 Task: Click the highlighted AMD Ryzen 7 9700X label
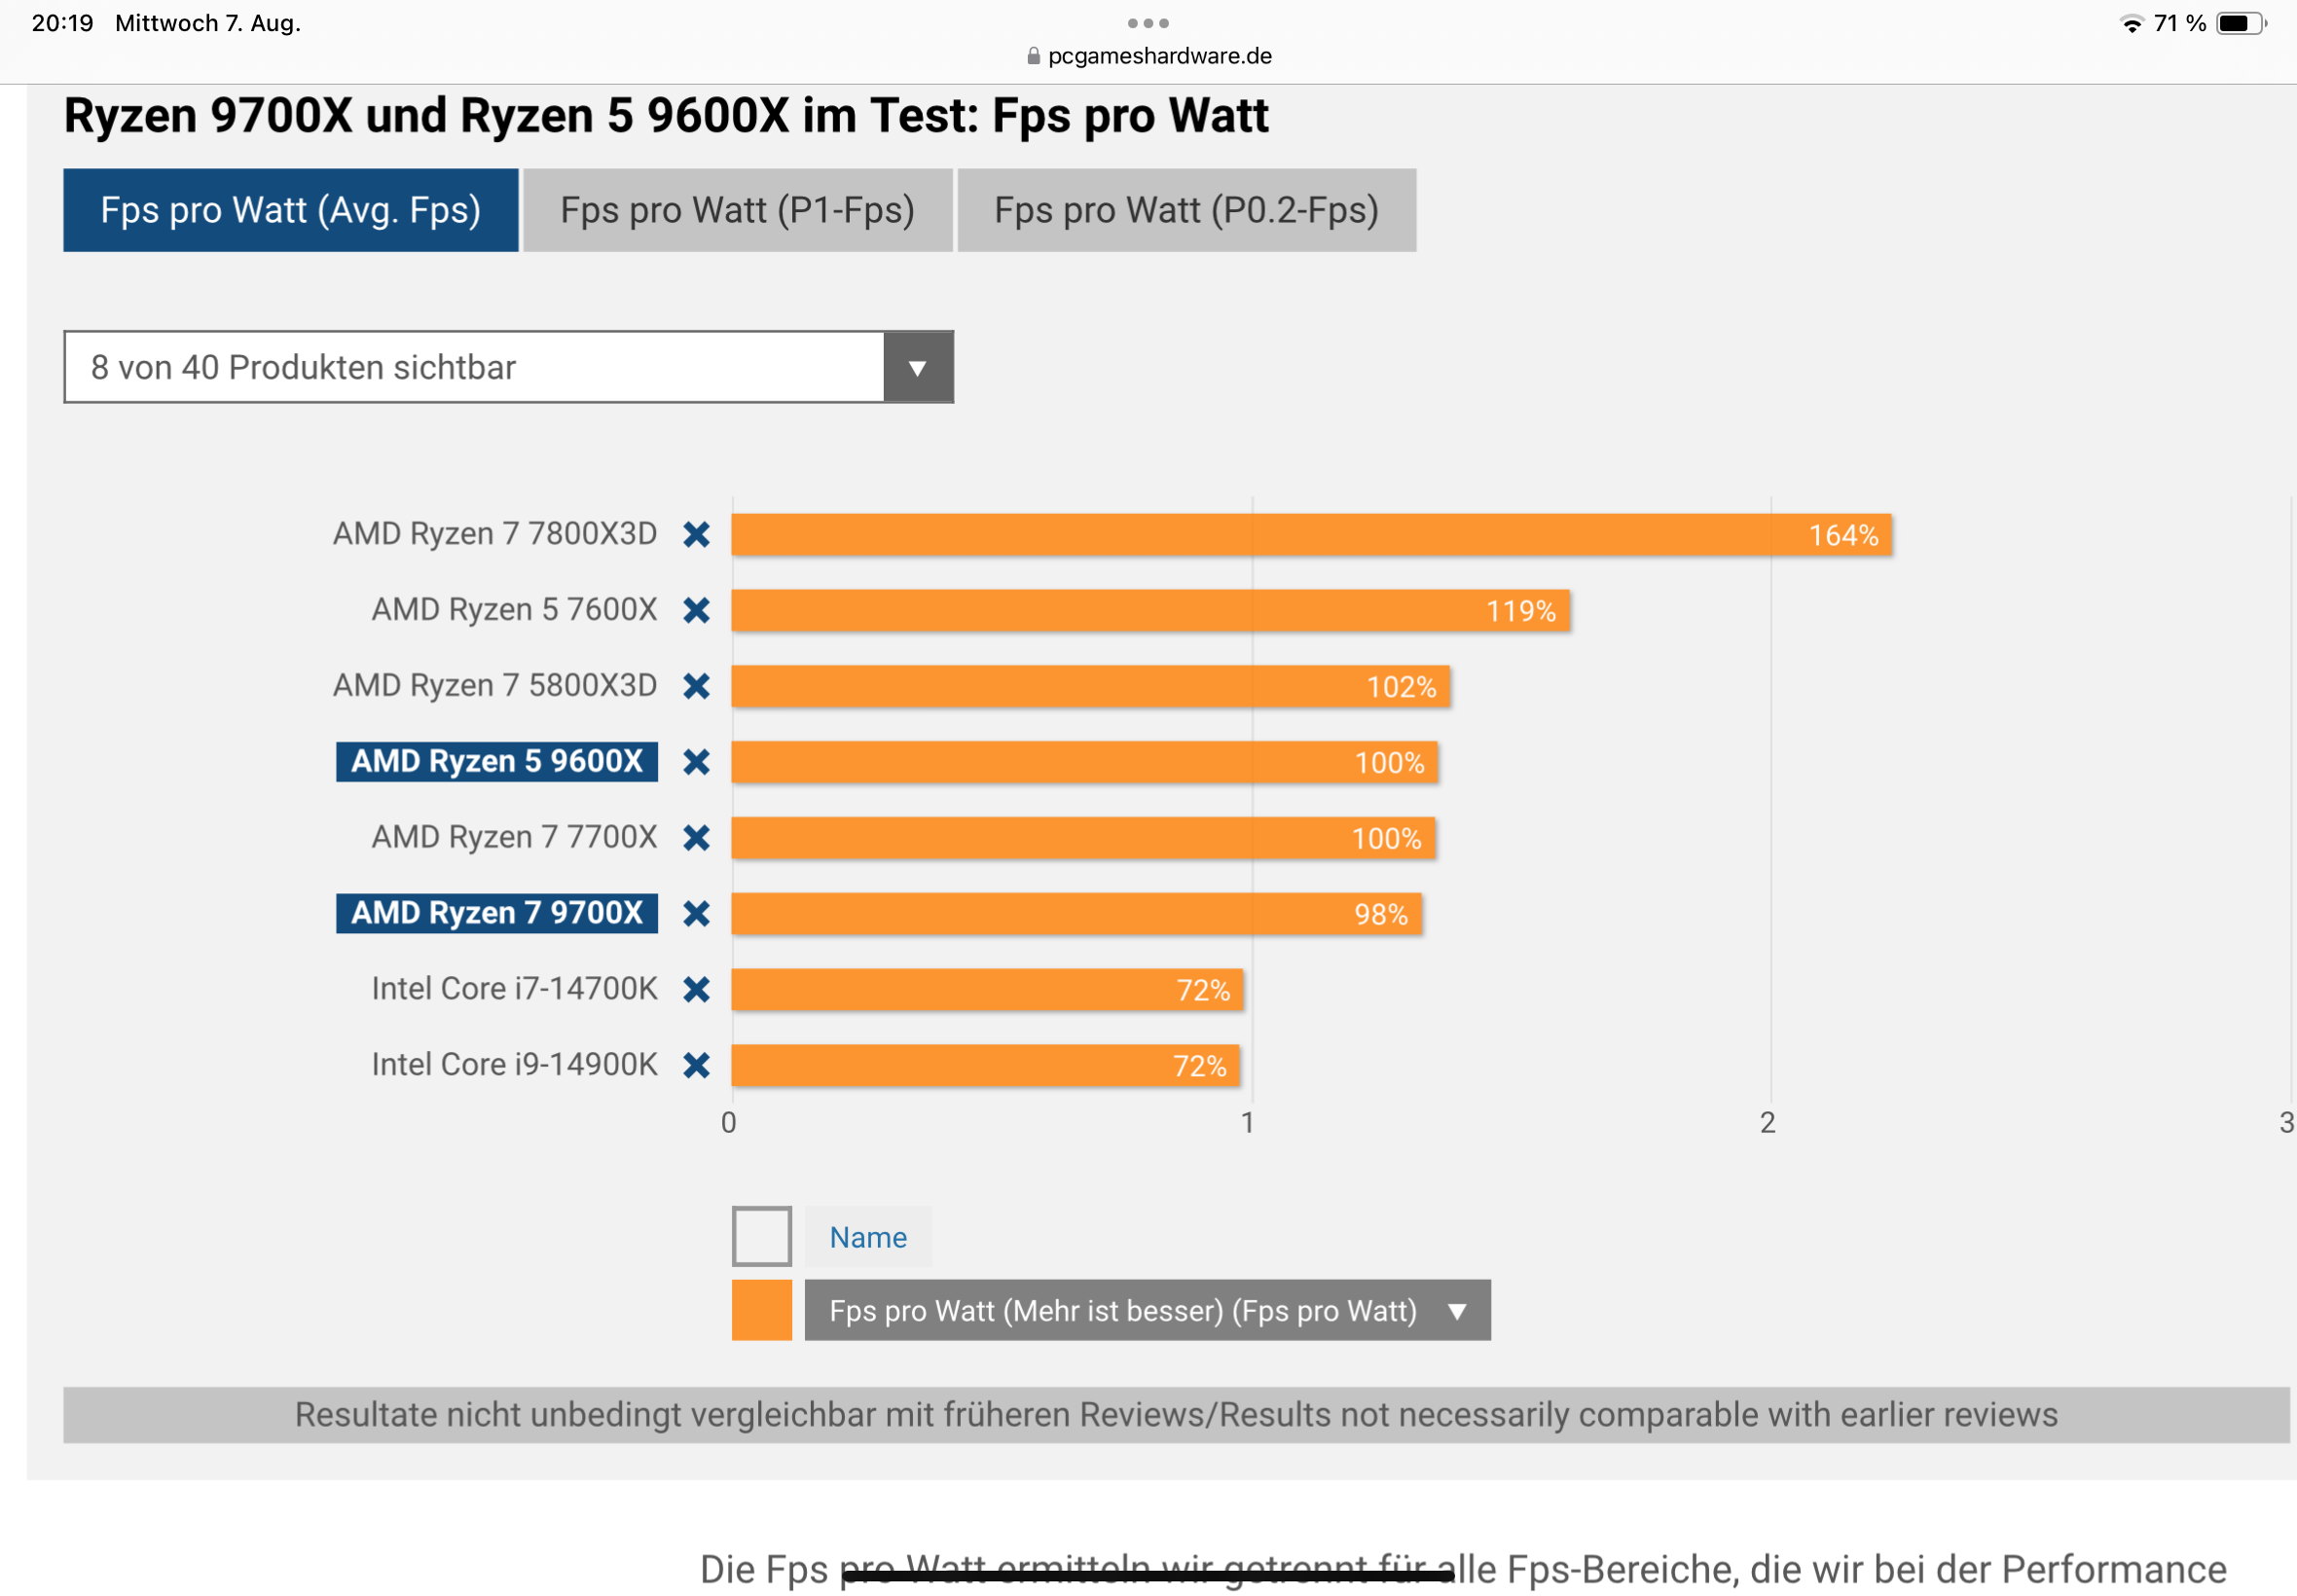496,913
